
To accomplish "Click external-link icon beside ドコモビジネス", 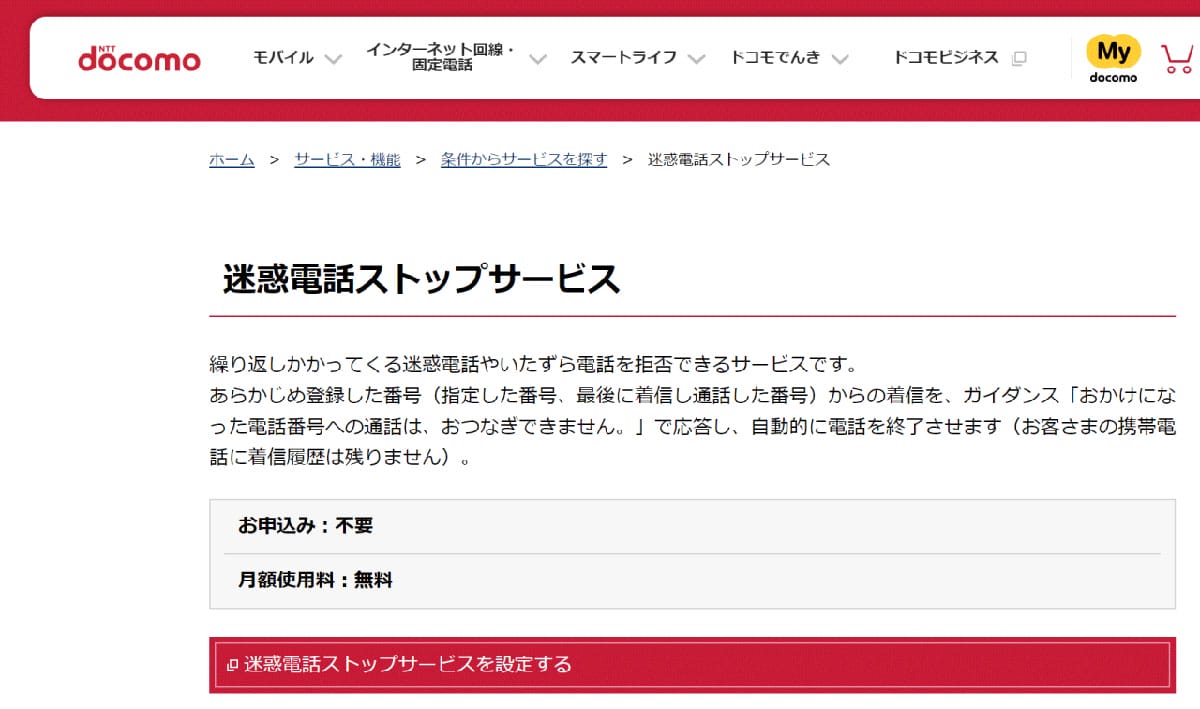I will point(1019,58).
